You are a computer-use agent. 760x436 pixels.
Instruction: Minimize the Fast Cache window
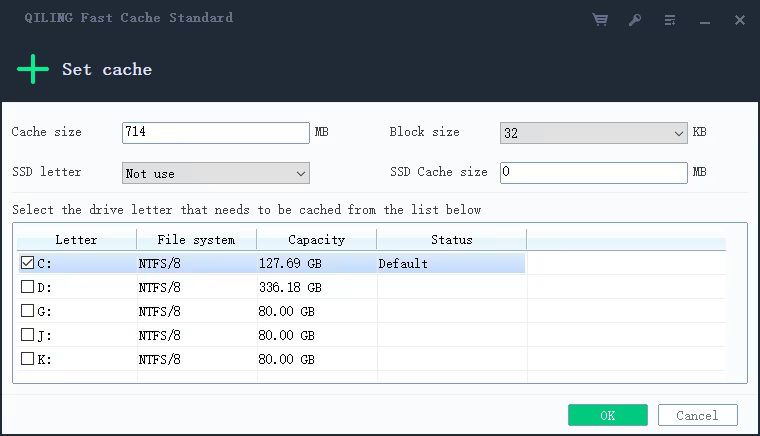pyautogui.click(x=705, y=19)
